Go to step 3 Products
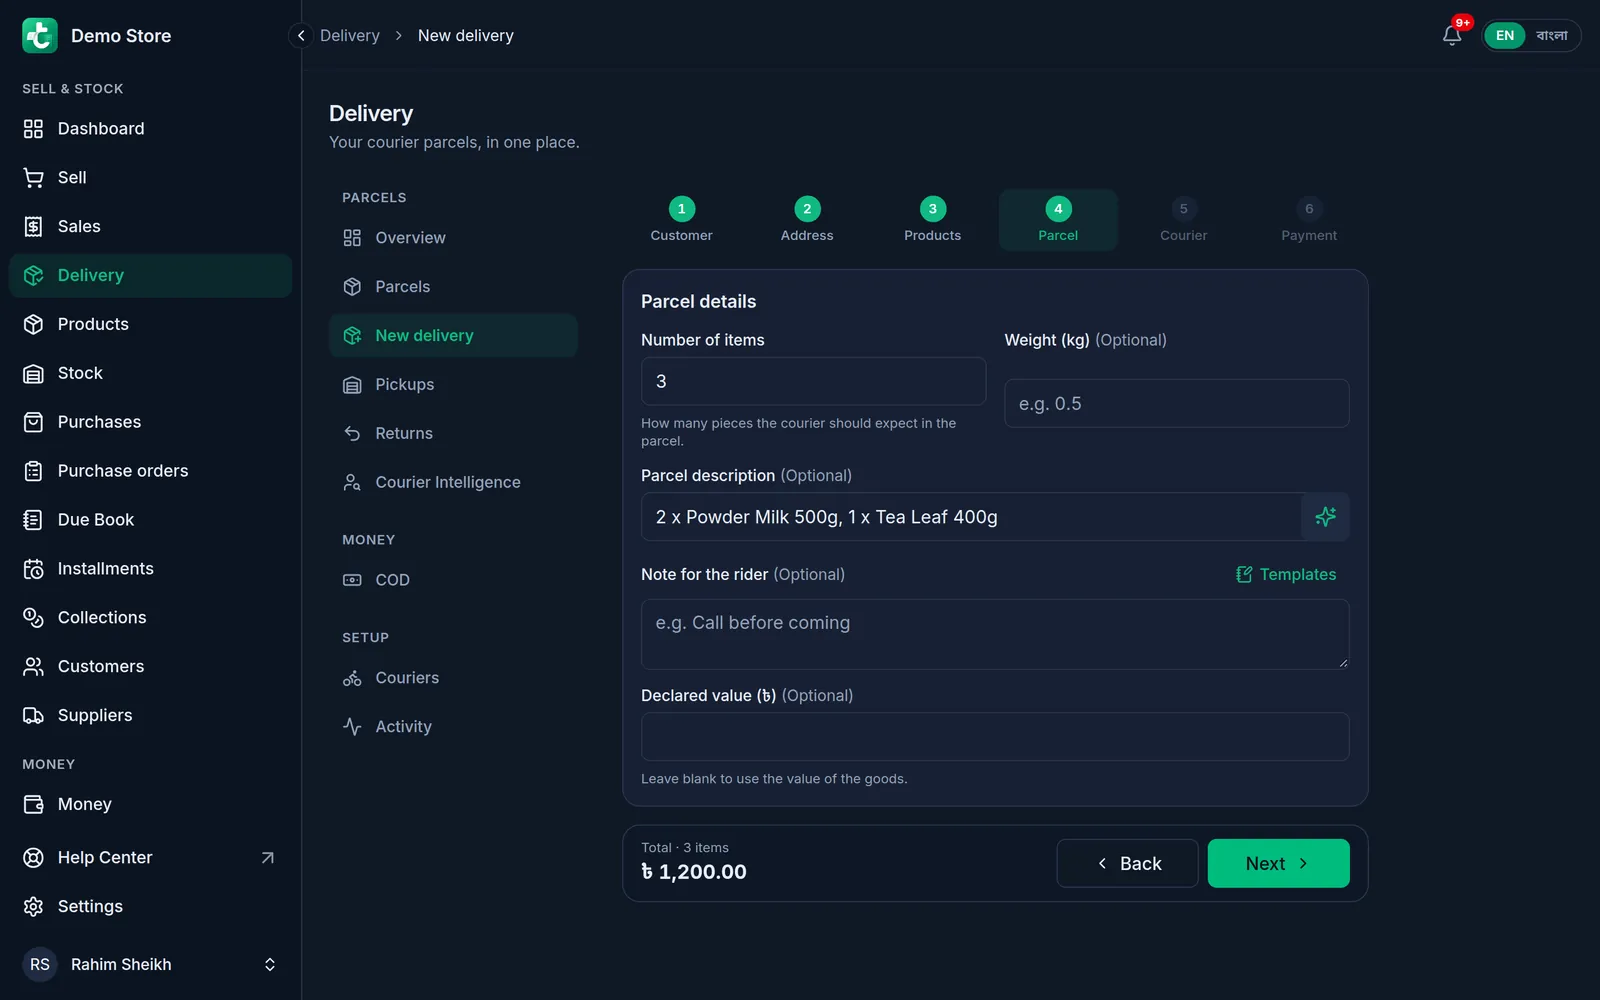The image size is (1600, 1000). (x=932, y=220)
